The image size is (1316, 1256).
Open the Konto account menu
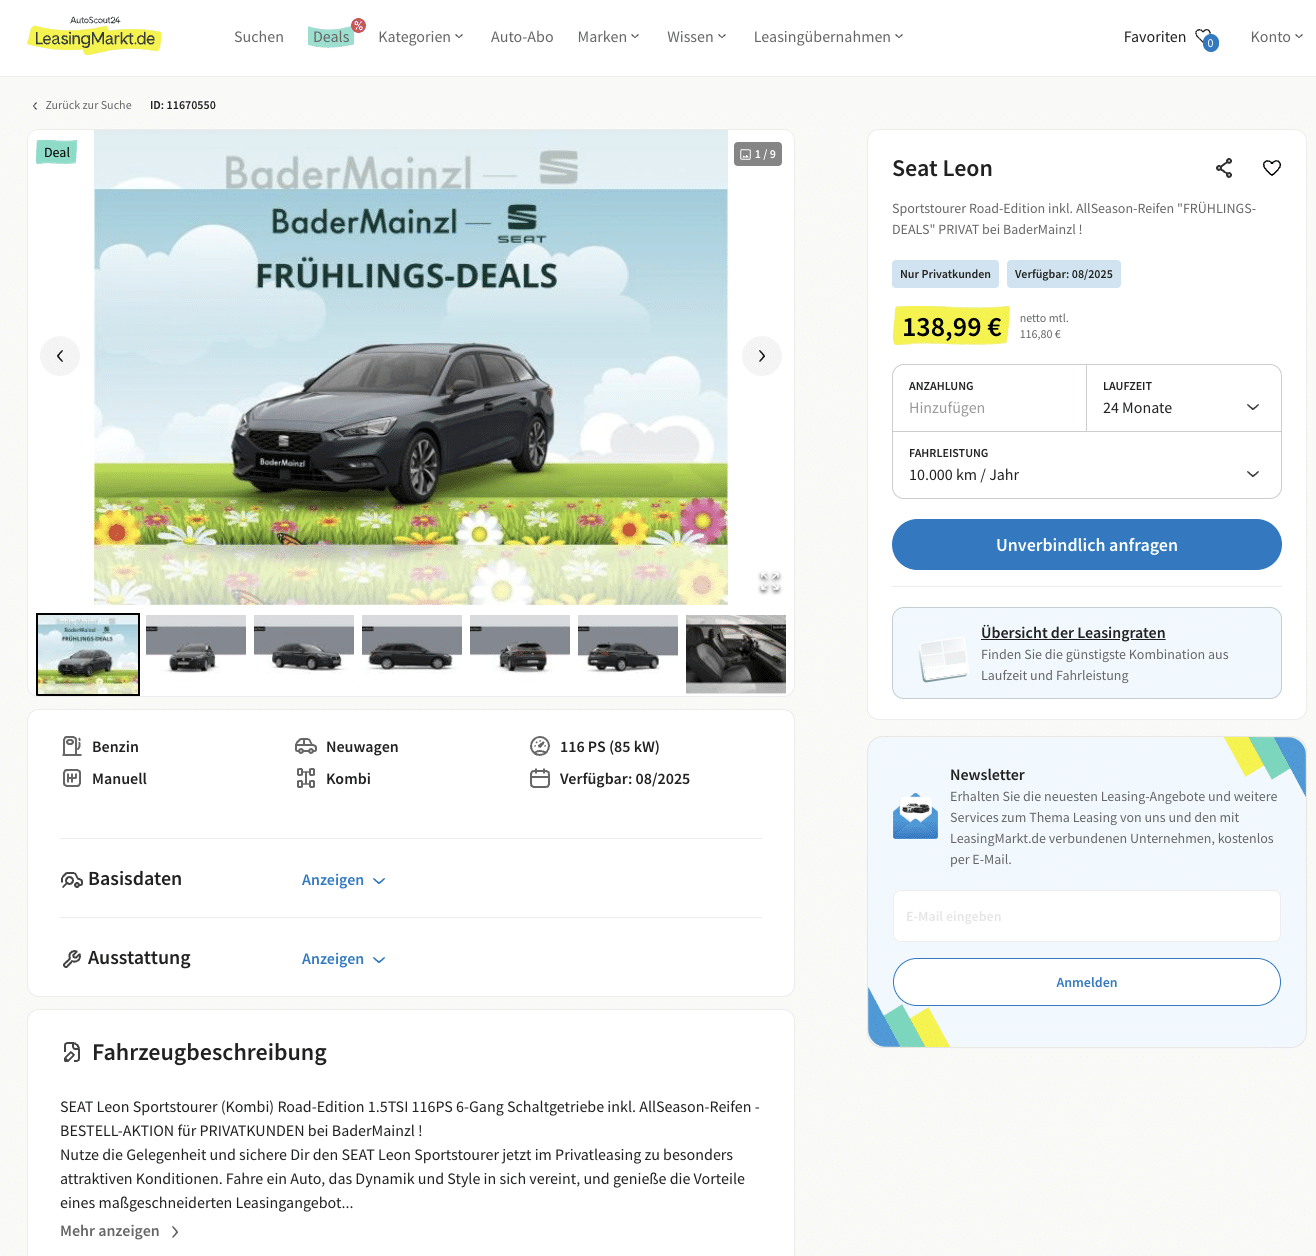coord(1277,37)
